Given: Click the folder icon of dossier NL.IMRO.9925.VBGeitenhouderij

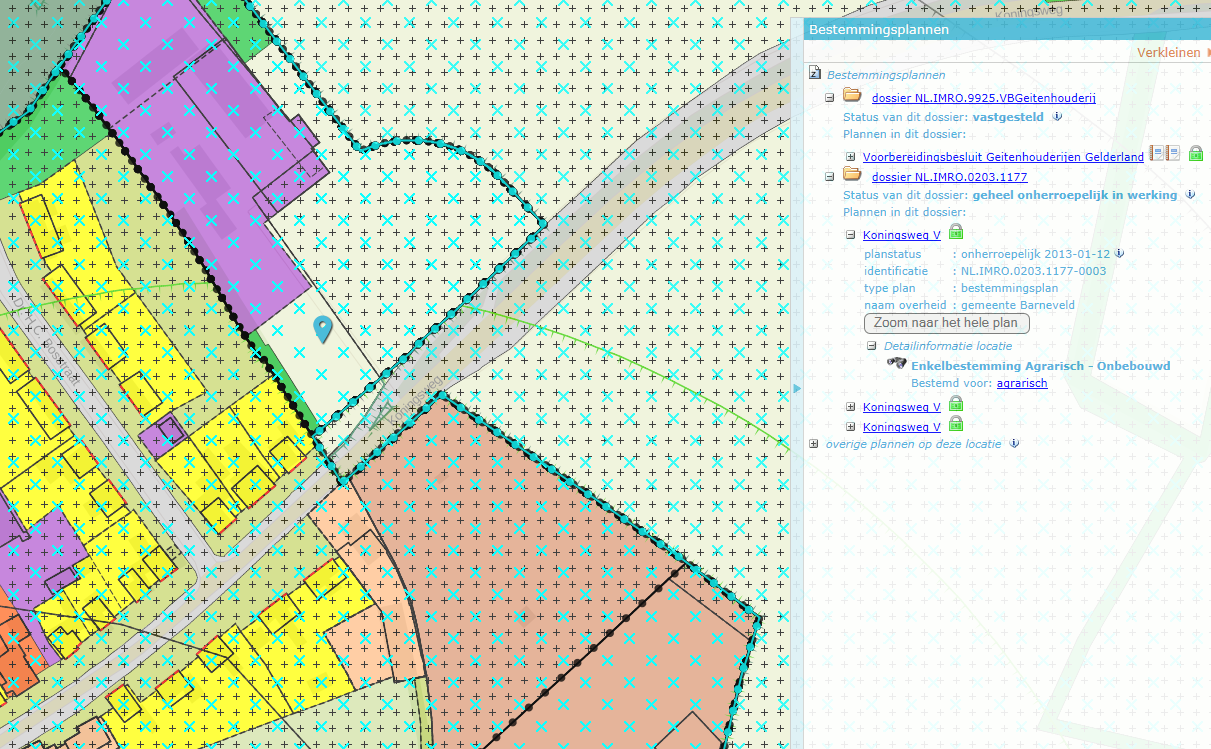Looking at the screenshot, I should 852,96.
